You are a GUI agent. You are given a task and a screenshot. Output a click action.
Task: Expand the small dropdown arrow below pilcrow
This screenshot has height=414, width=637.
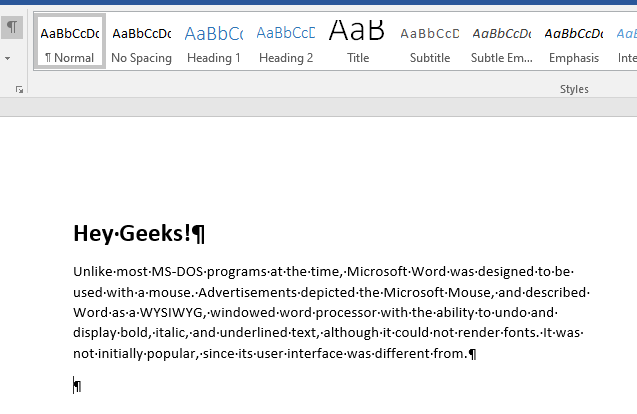9,58
